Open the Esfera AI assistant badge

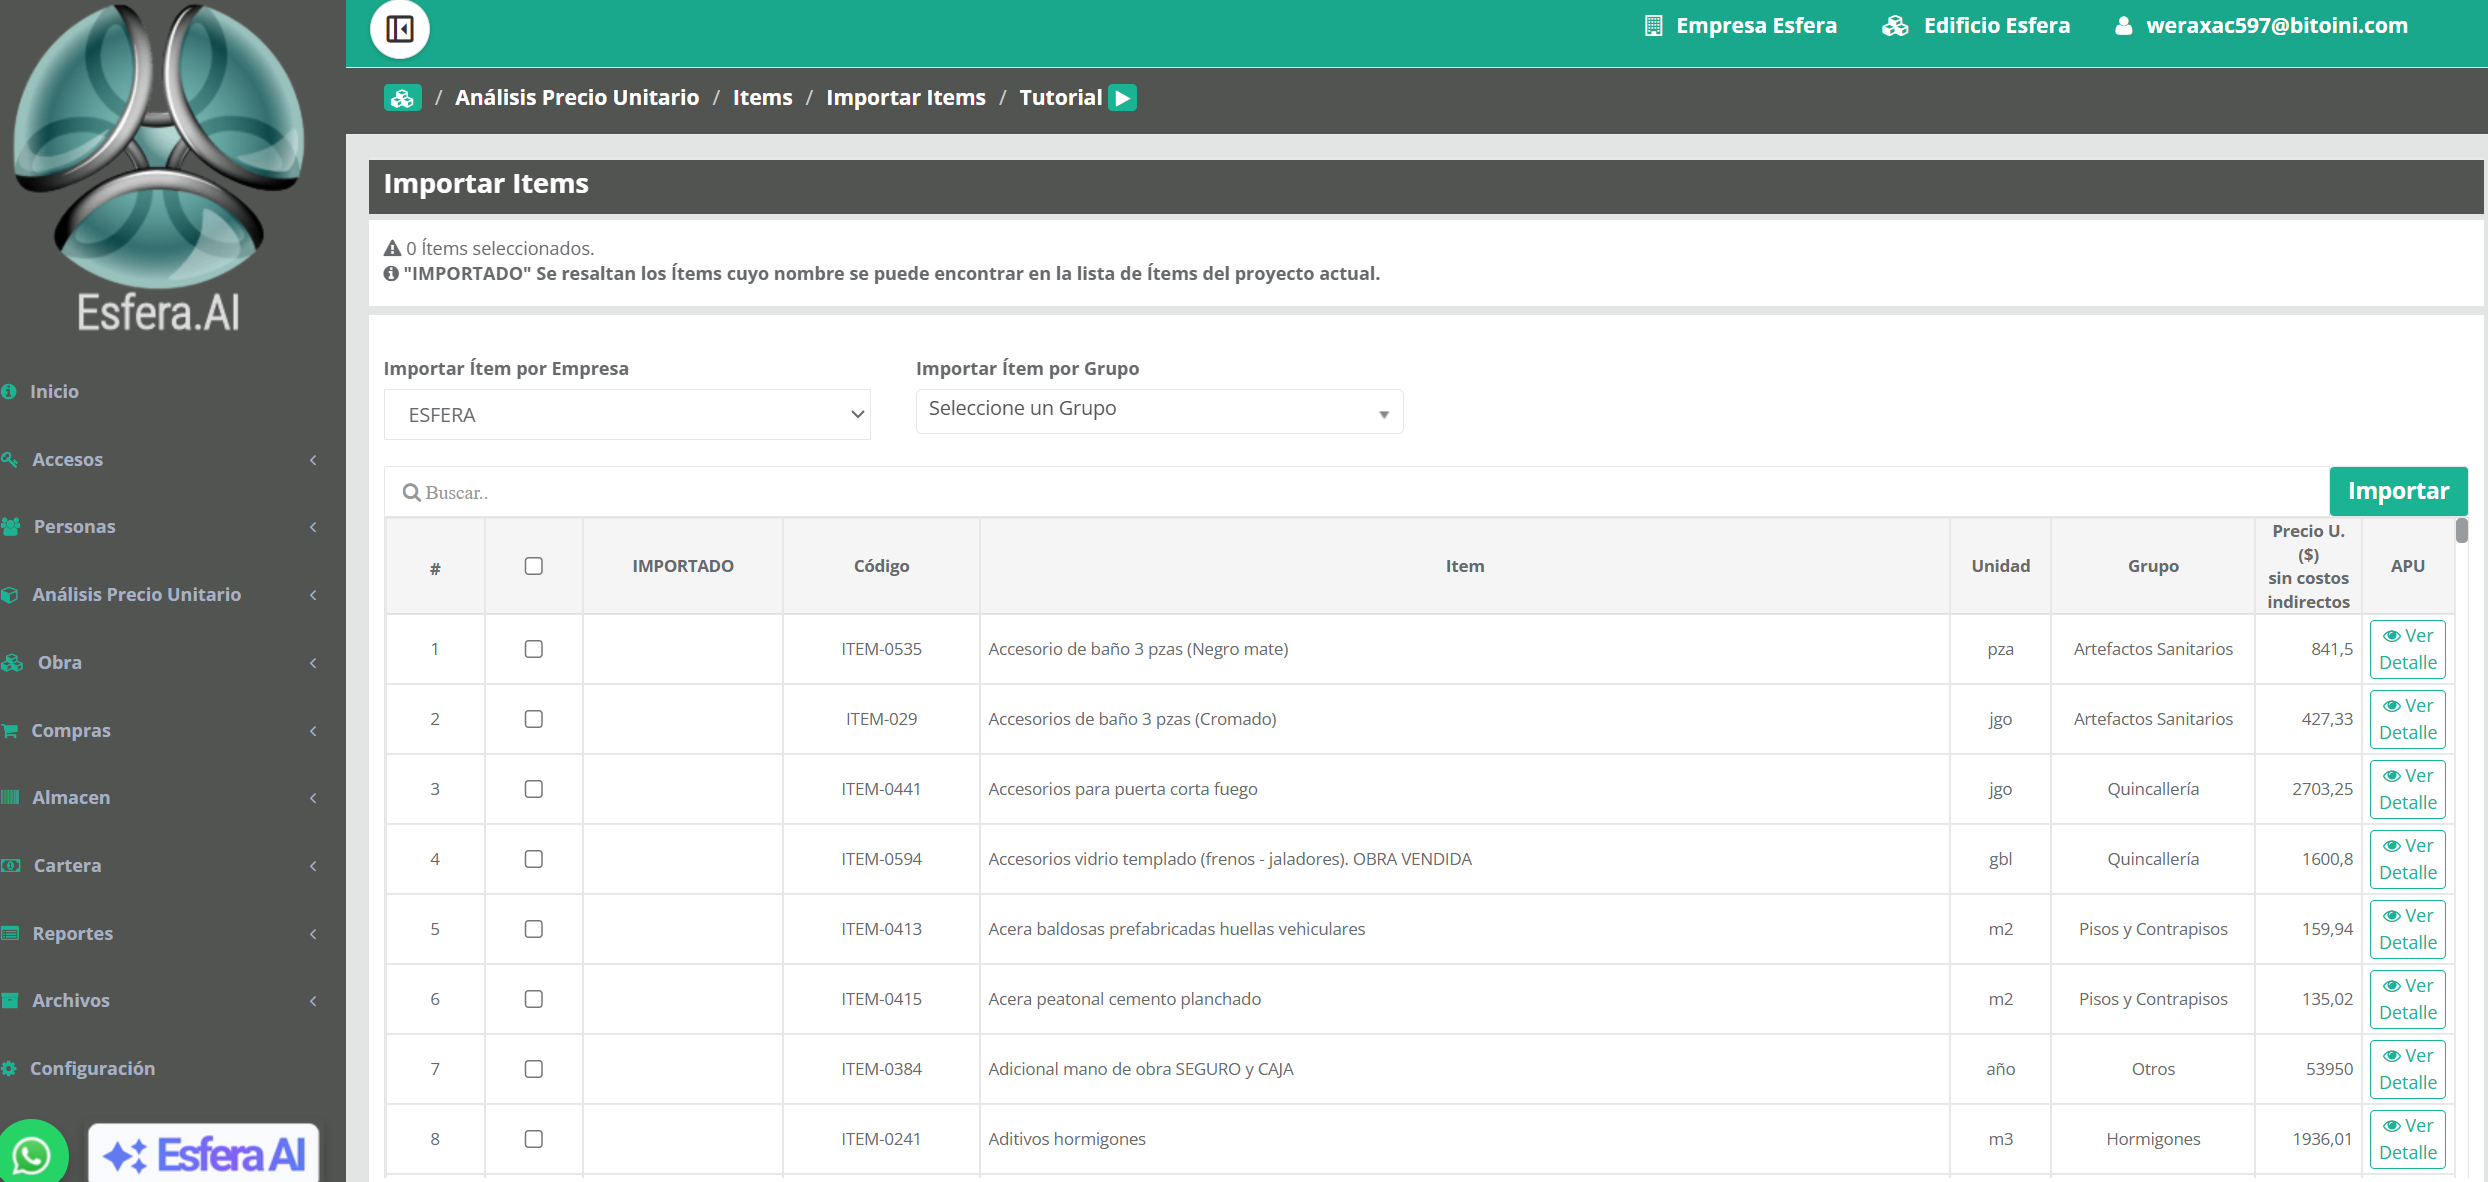[x=204, y=1154]
